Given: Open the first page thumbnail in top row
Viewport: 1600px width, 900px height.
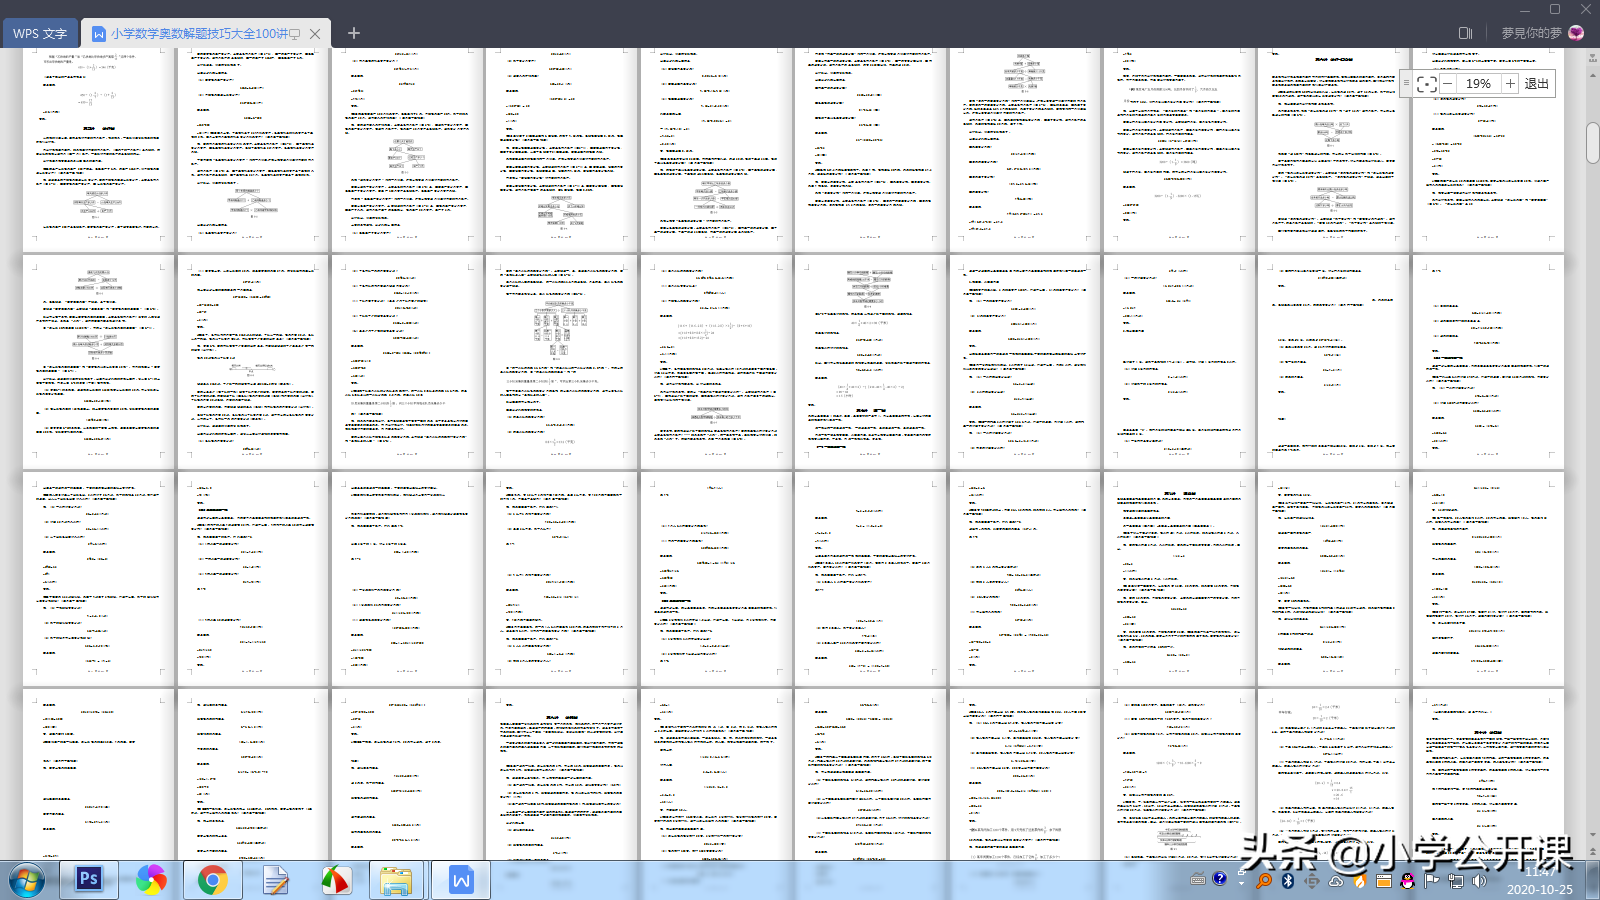Looking at the screenshot, I should (98, 148).
